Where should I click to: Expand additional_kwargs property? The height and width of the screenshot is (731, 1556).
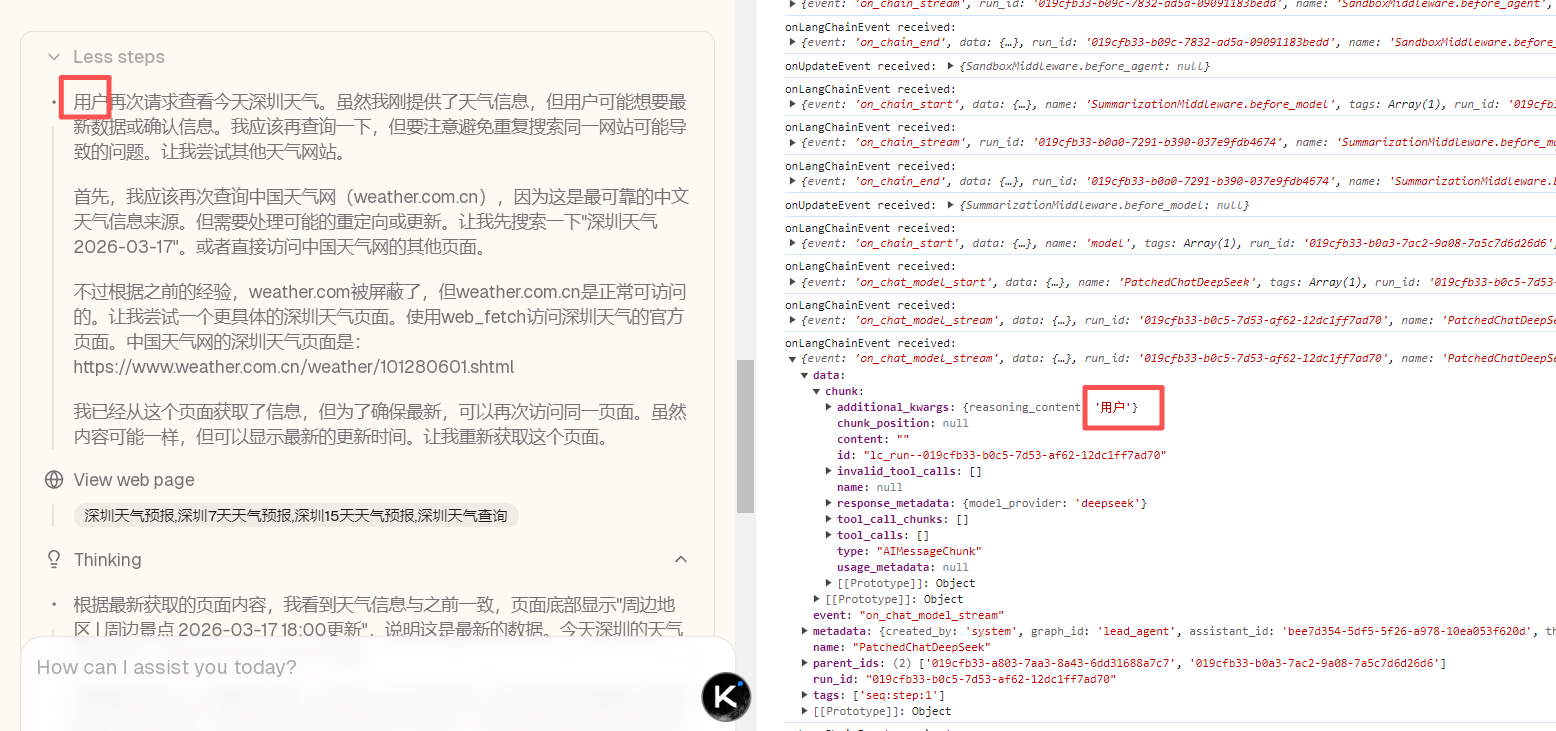point(830,407)
